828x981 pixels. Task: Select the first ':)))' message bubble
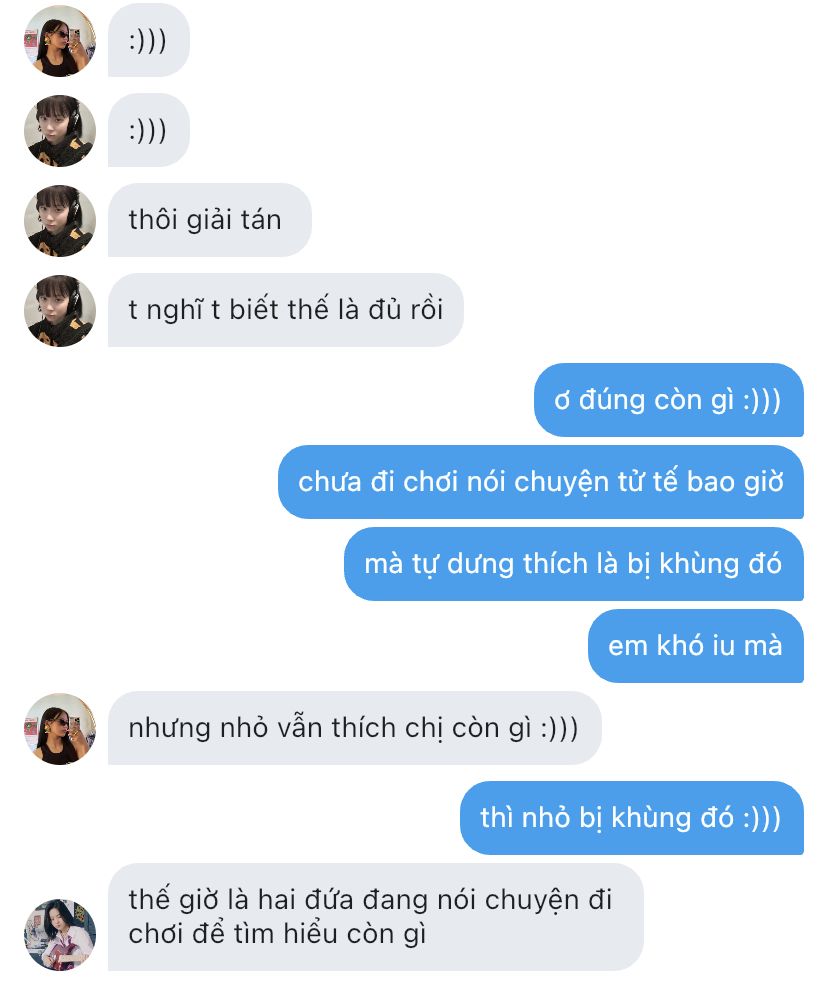[148, 41]
